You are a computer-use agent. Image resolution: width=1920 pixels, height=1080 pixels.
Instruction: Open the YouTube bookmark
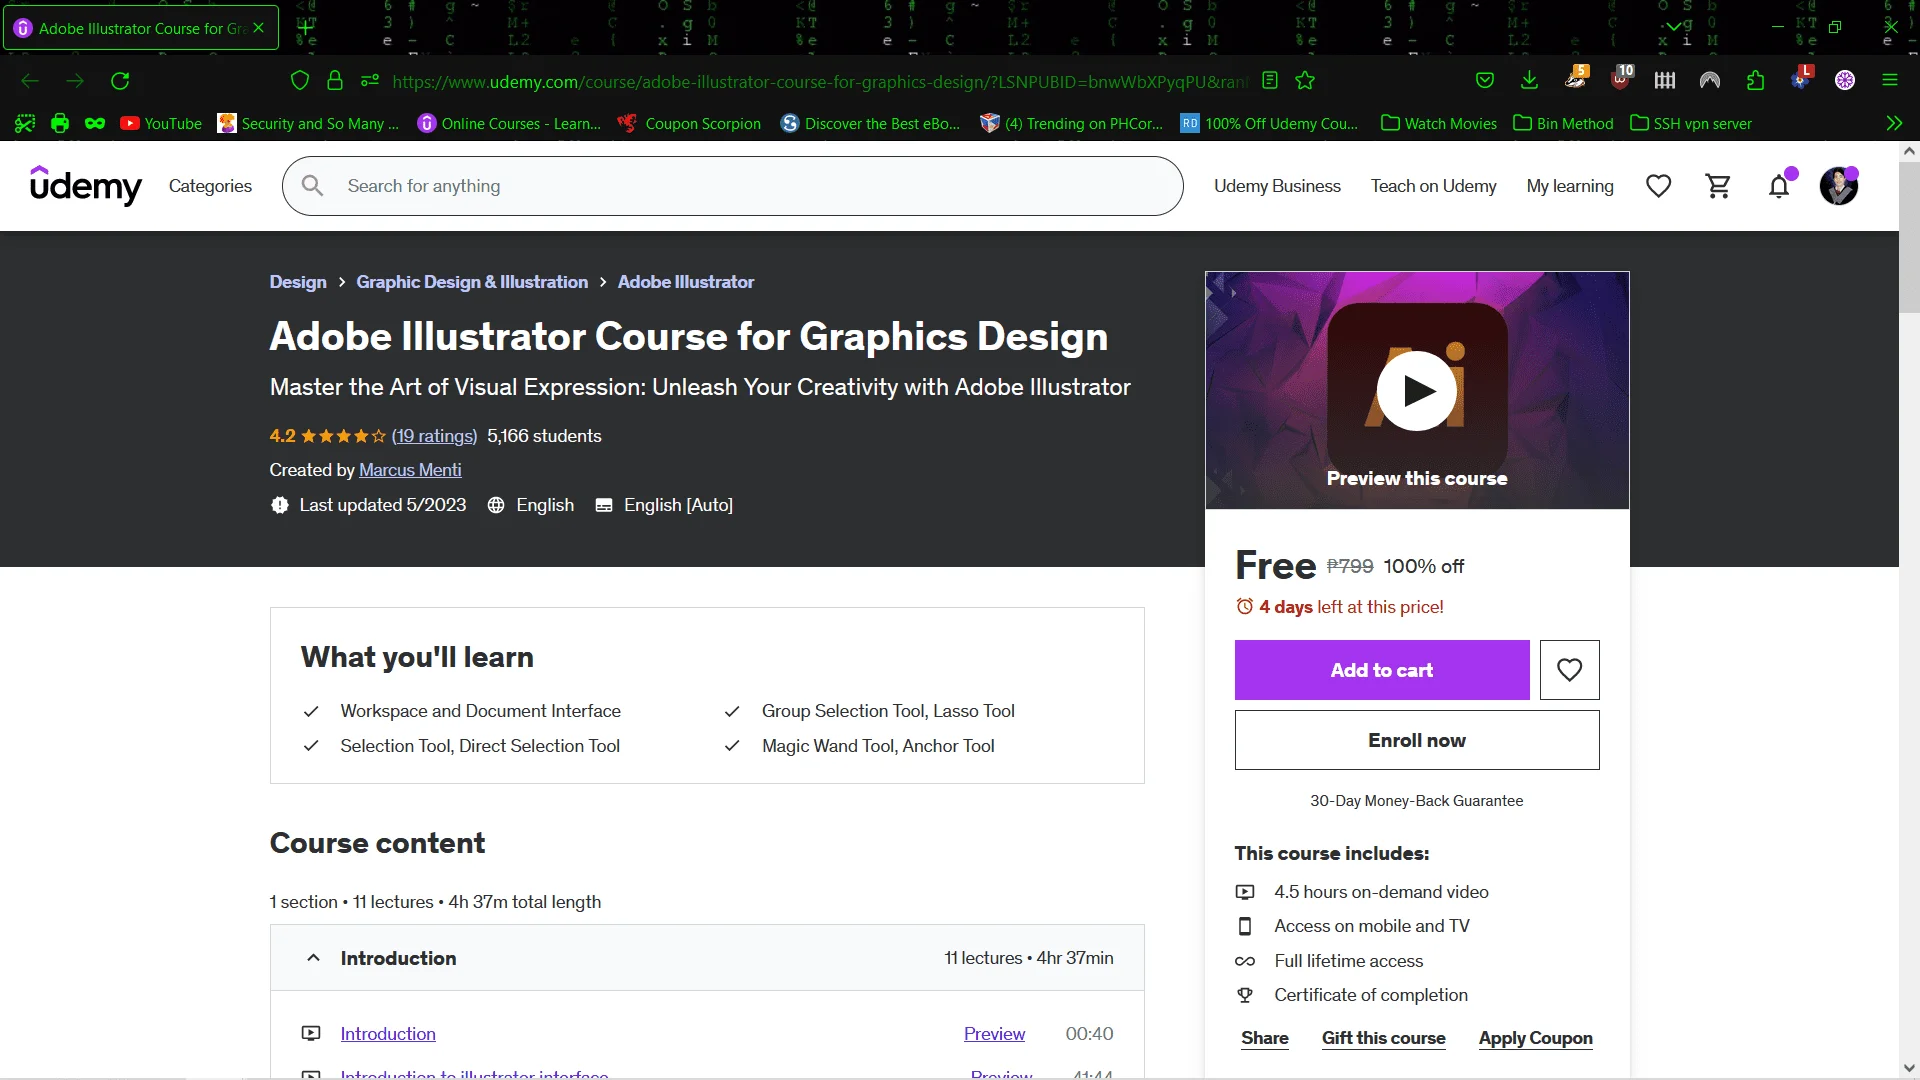point(161,124)
